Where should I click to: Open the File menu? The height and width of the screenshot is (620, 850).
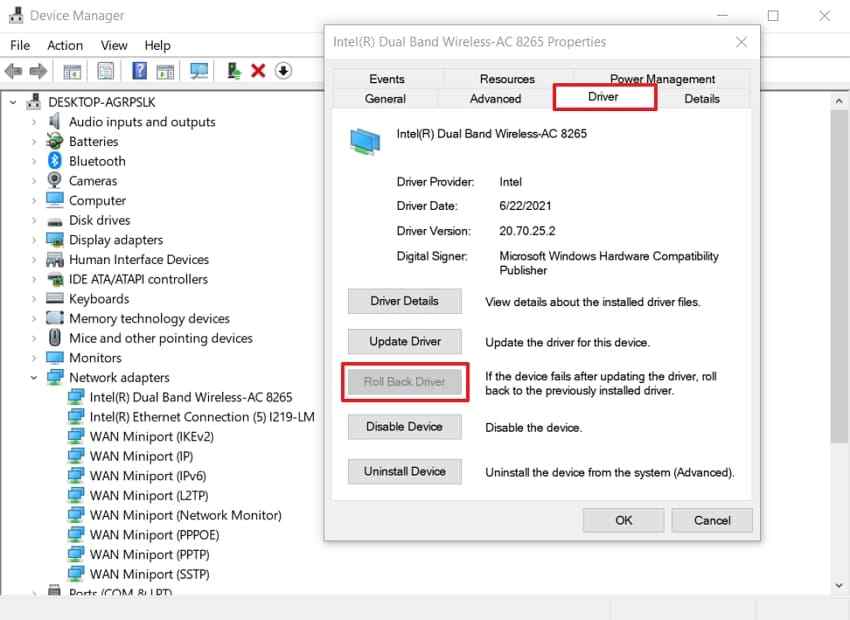(20, 45)
